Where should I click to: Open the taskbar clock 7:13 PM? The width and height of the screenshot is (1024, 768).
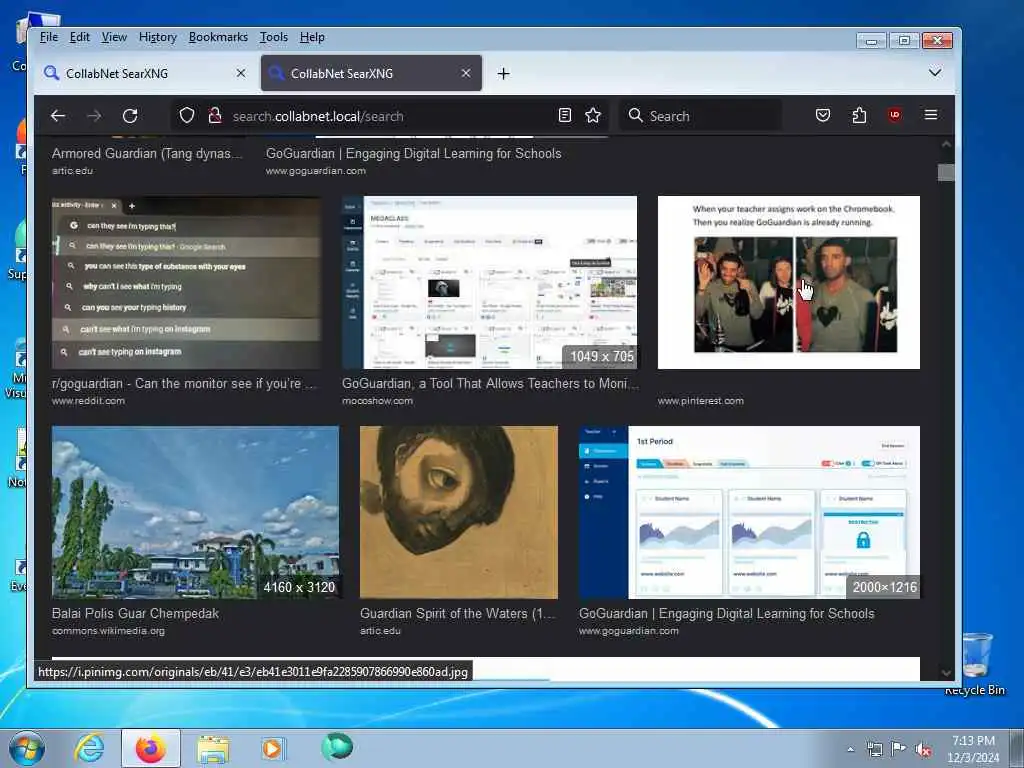click(x=973, y=749)
